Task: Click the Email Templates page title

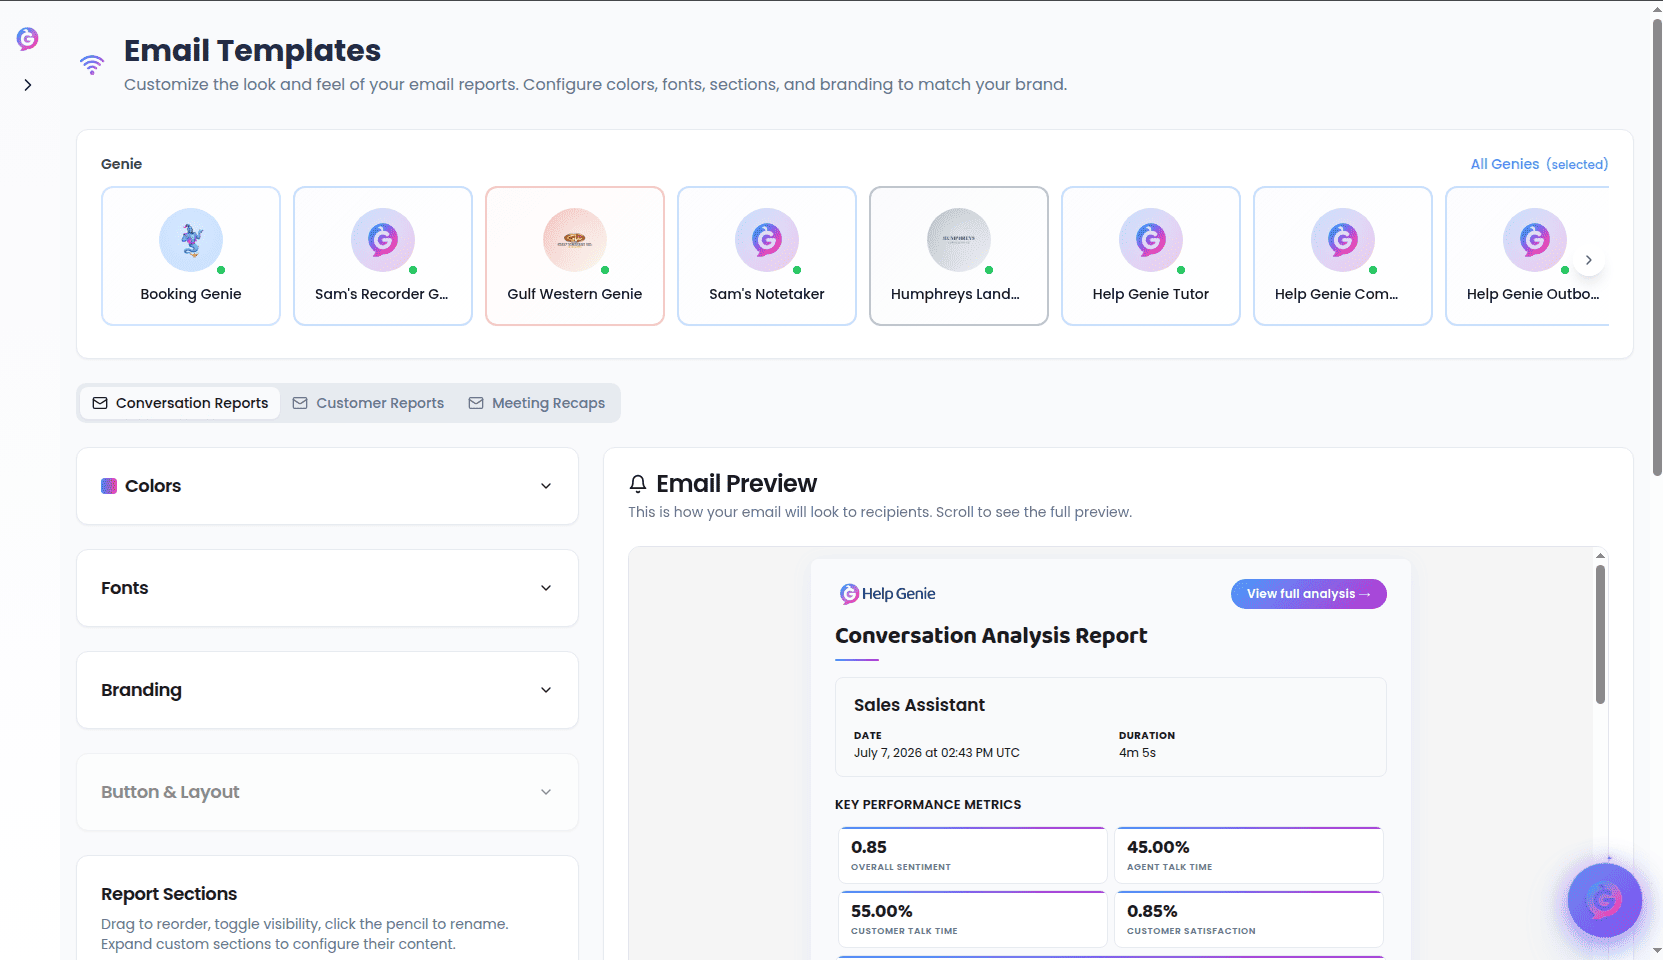Action: 252,50
